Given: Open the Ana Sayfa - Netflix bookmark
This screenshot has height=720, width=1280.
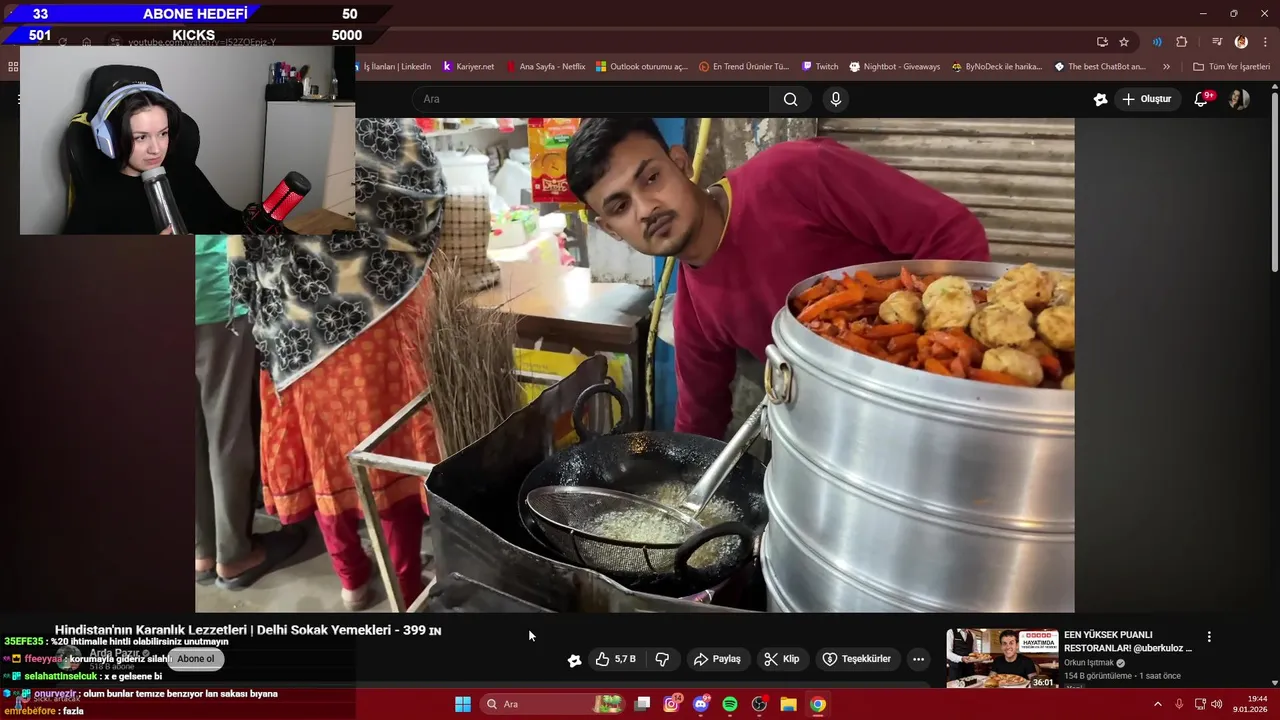Looking at the screenshot, I should (545, 67).
